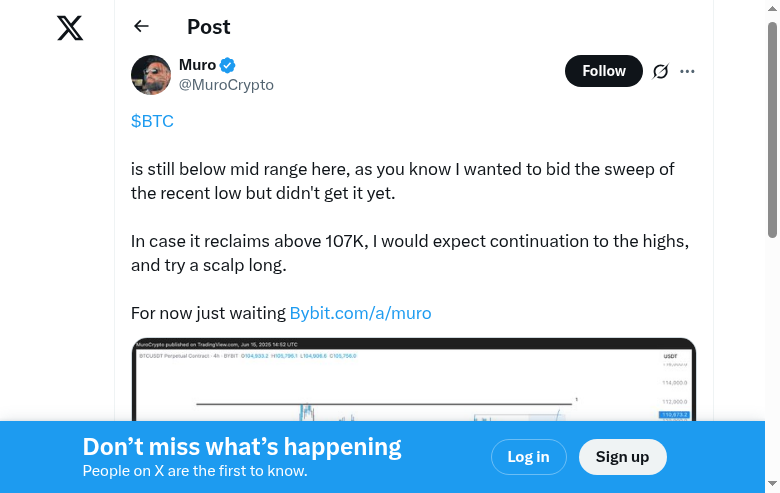The width and height of the screenshot is (780, 493).
Task: Click the Log in button
Action: [528, 457]
